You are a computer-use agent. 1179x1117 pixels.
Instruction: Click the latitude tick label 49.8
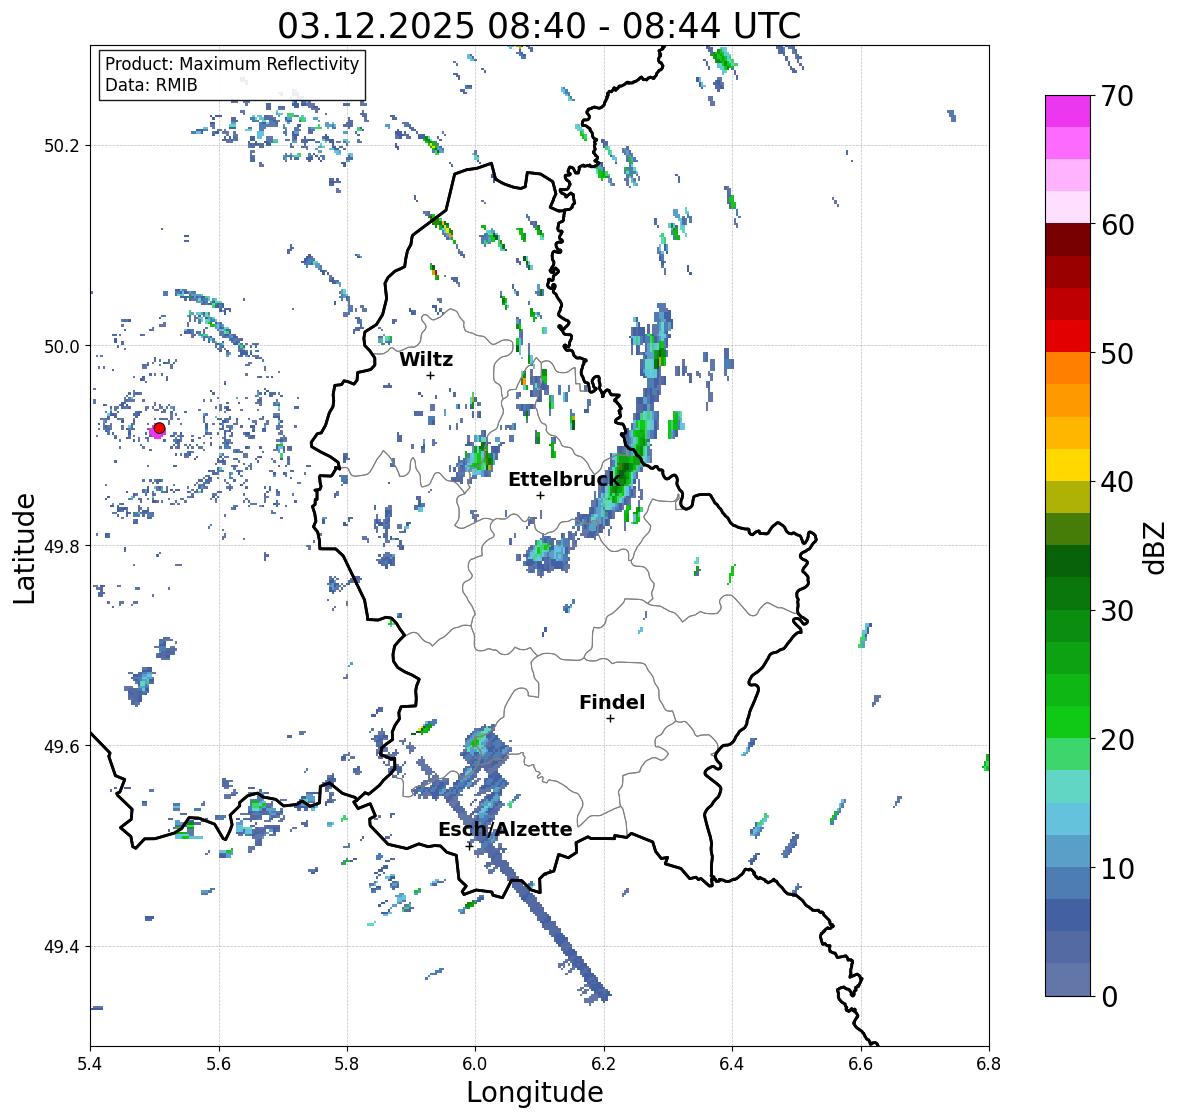point(60,546)
